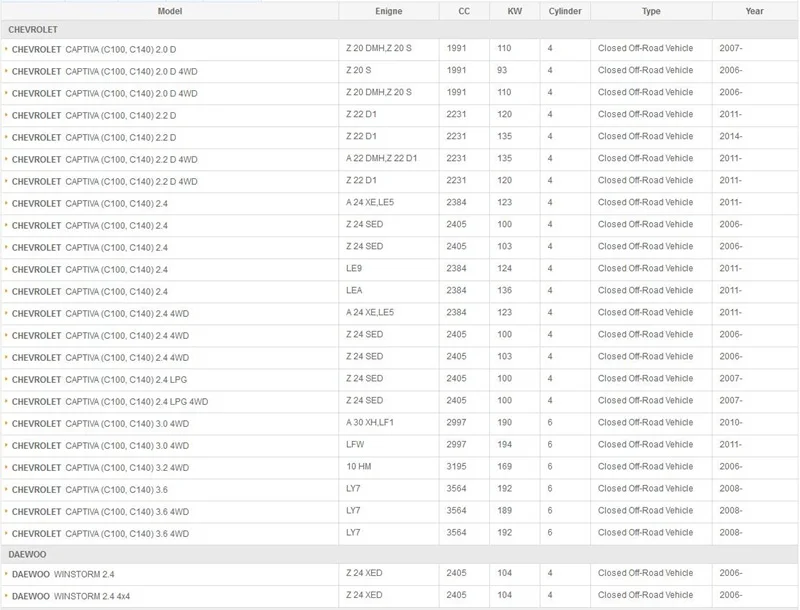Viewport: 800px width, 610px height.
Task: Click vehicle type in the 2014- row
Action: (x=645, y=136)
